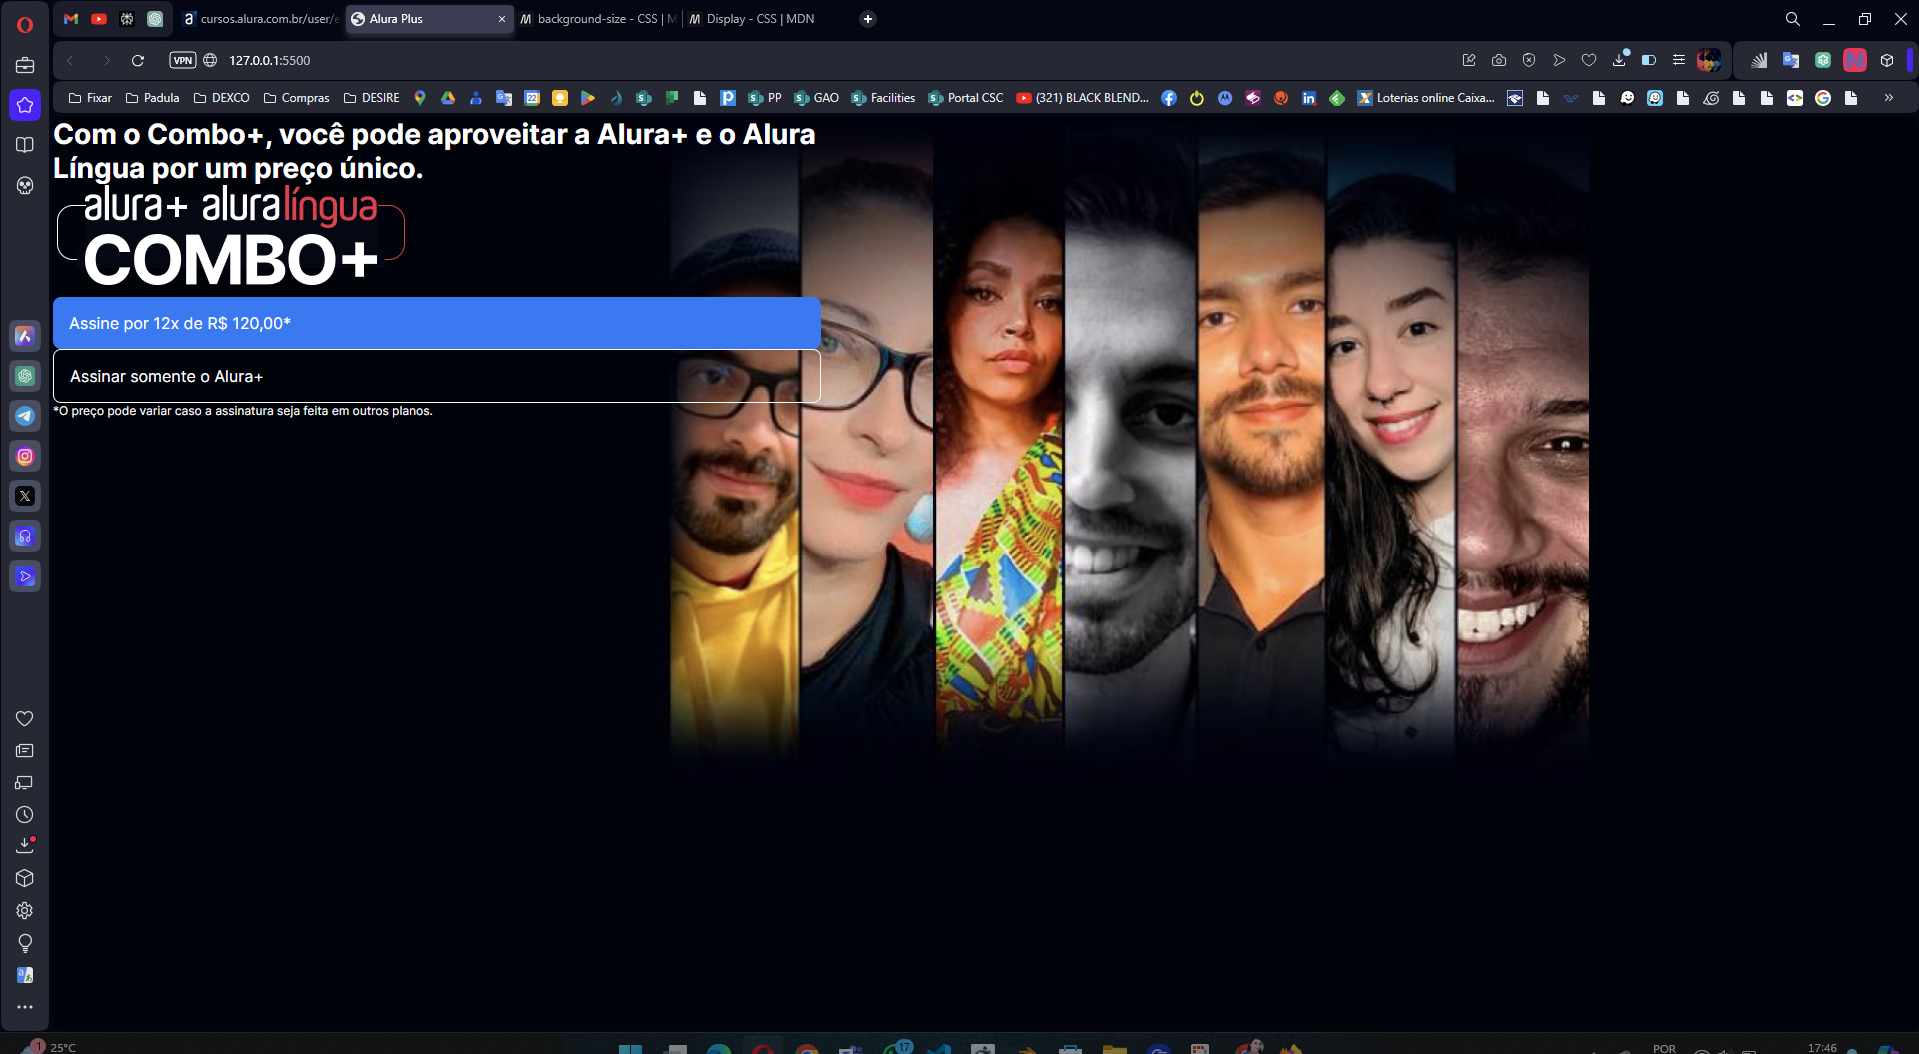Open the workspaces briefcase icon in sidebar
The width and height of the screenshot is (1919, 1054).
pyautogui.click(x=25, y=65)
